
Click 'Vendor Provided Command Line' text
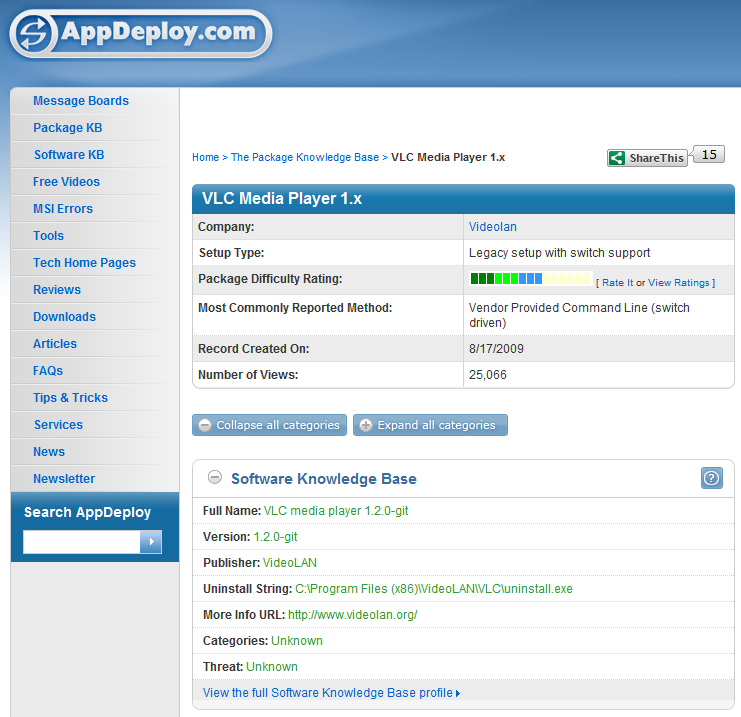pyautogui.click(x=558, y=308)
